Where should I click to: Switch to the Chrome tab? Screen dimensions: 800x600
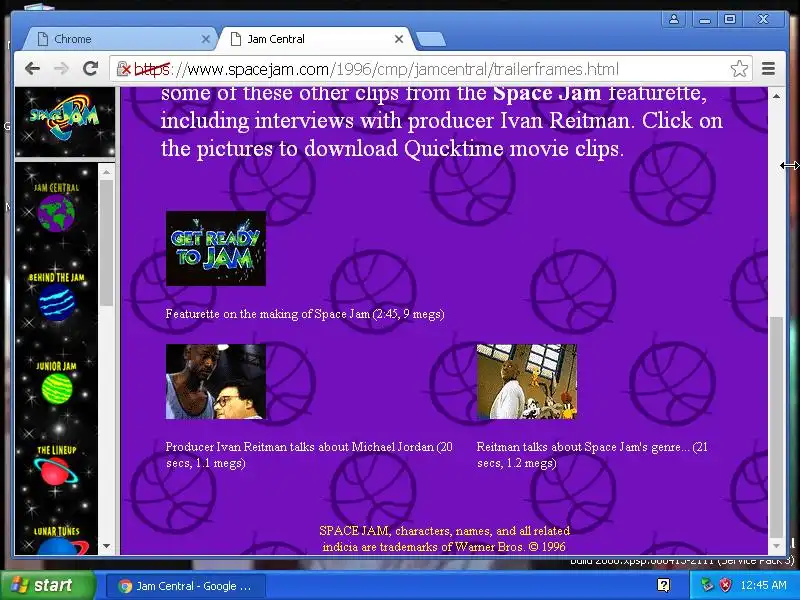pyautogui.click(x=119, y=39)
